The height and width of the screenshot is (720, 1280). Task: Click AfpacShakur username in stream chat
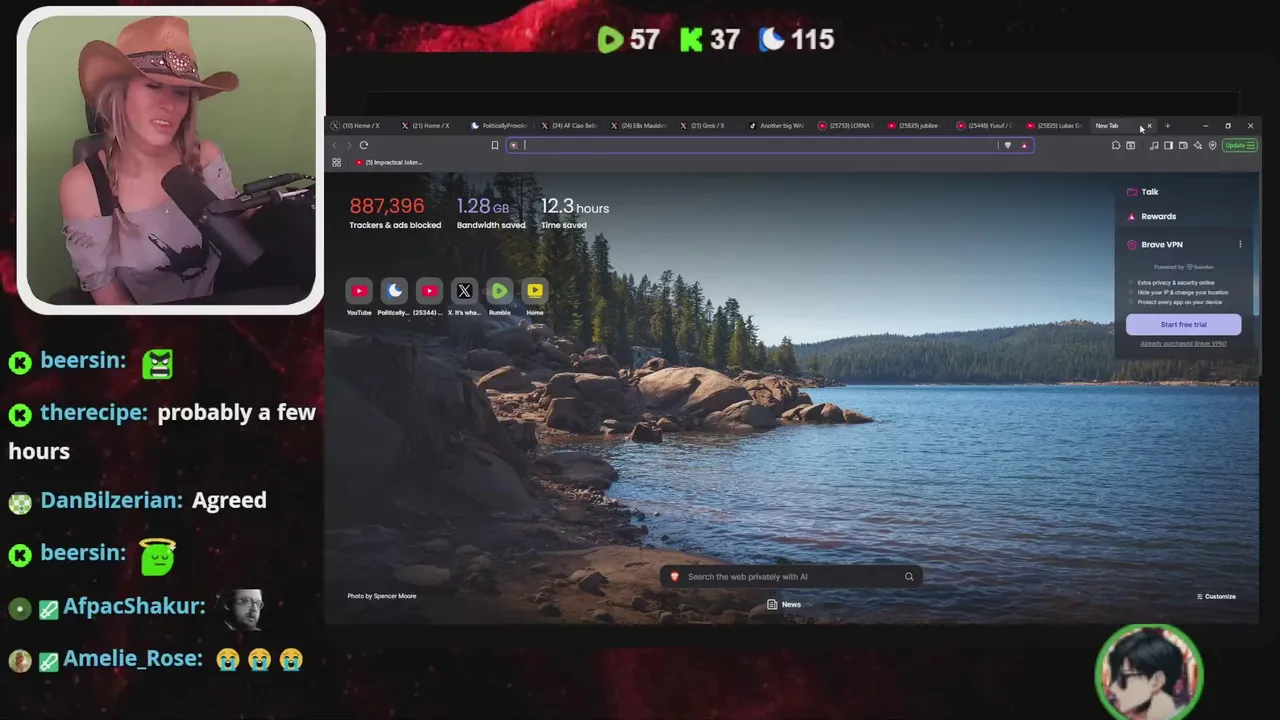[134, 606]
